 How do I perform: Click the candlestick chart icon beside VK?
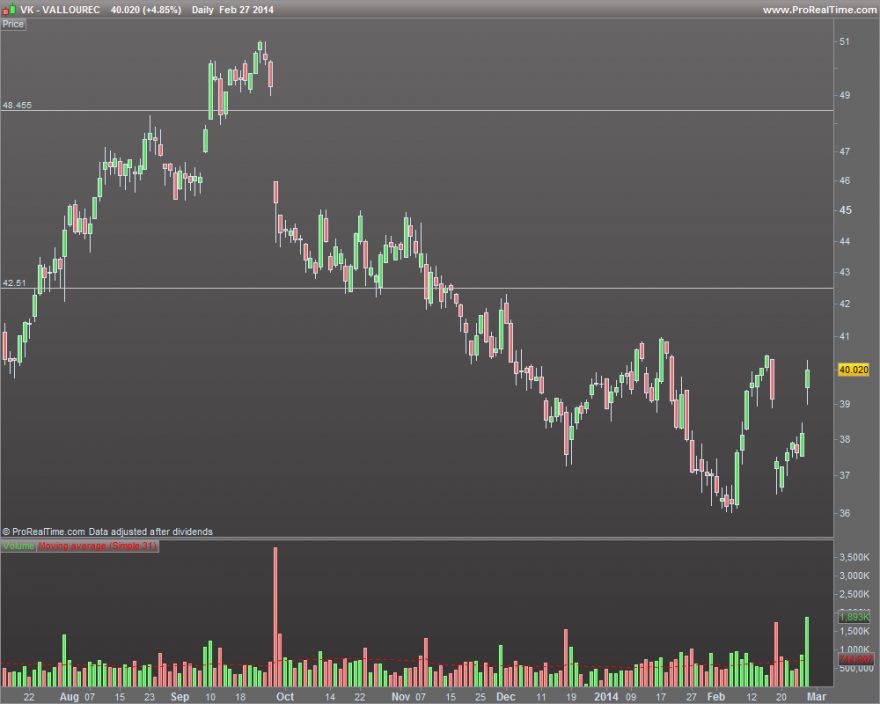click(9, 9)
